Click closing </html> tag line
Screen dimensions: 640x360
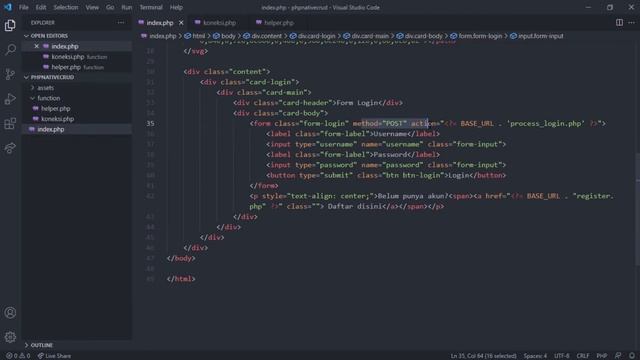tap(181, 279)
